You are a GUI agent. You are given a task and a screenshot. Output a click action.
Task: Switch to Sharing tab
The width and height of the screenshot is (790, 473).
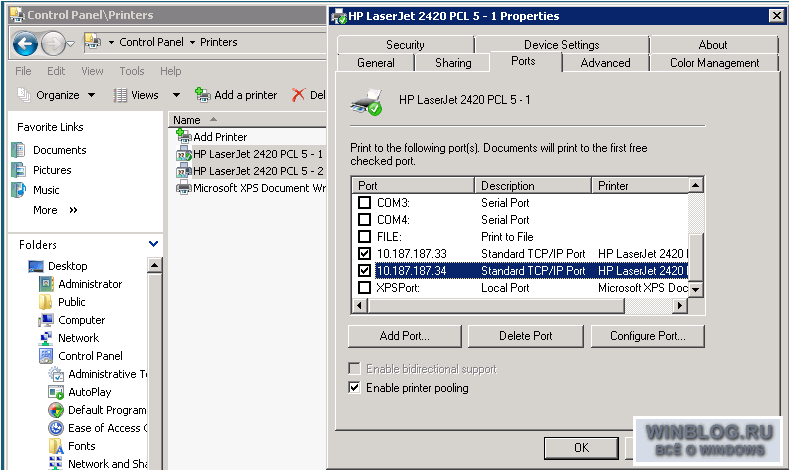[x=453, y=63]
